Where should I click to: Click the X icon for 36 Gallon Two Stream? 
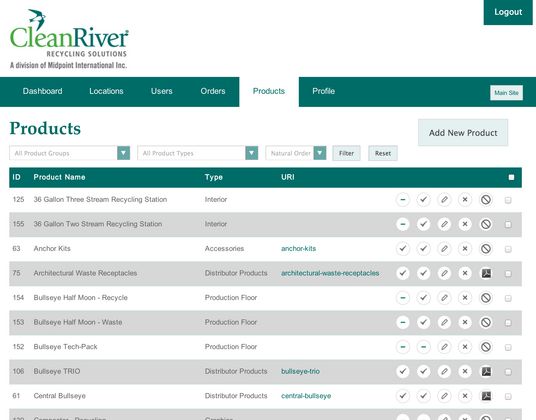(465, 224)
